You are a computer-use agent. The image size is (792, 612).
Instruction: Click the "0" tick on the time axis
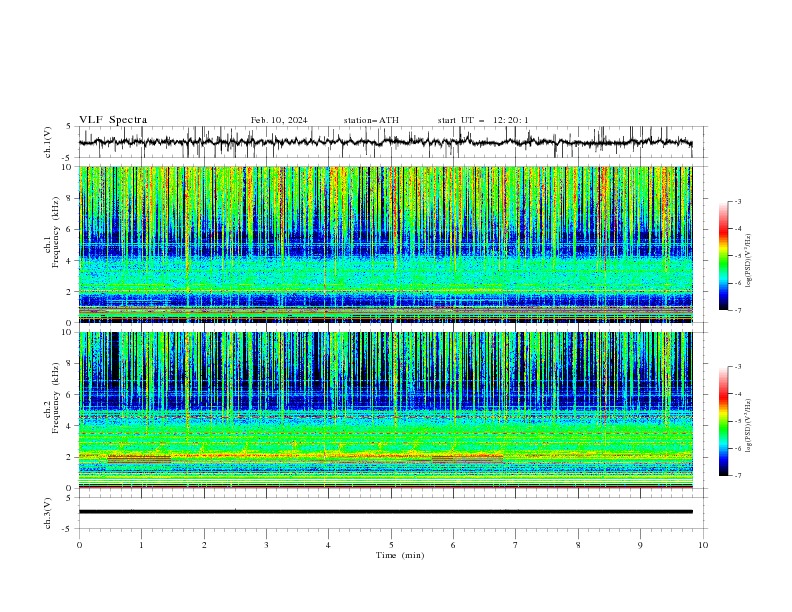pyautogui.click(x=79, y=545)
